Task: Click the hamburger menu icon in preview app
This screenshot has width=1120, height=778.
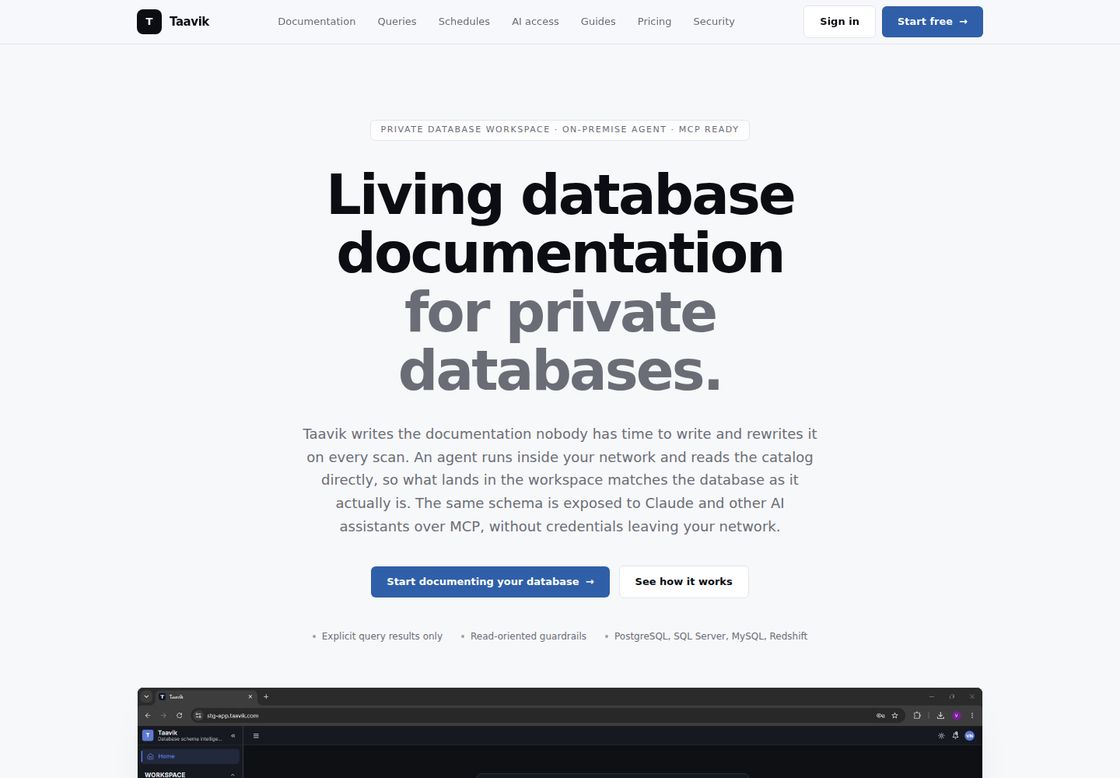Action: pyautogui.click(x=256, y=735)
